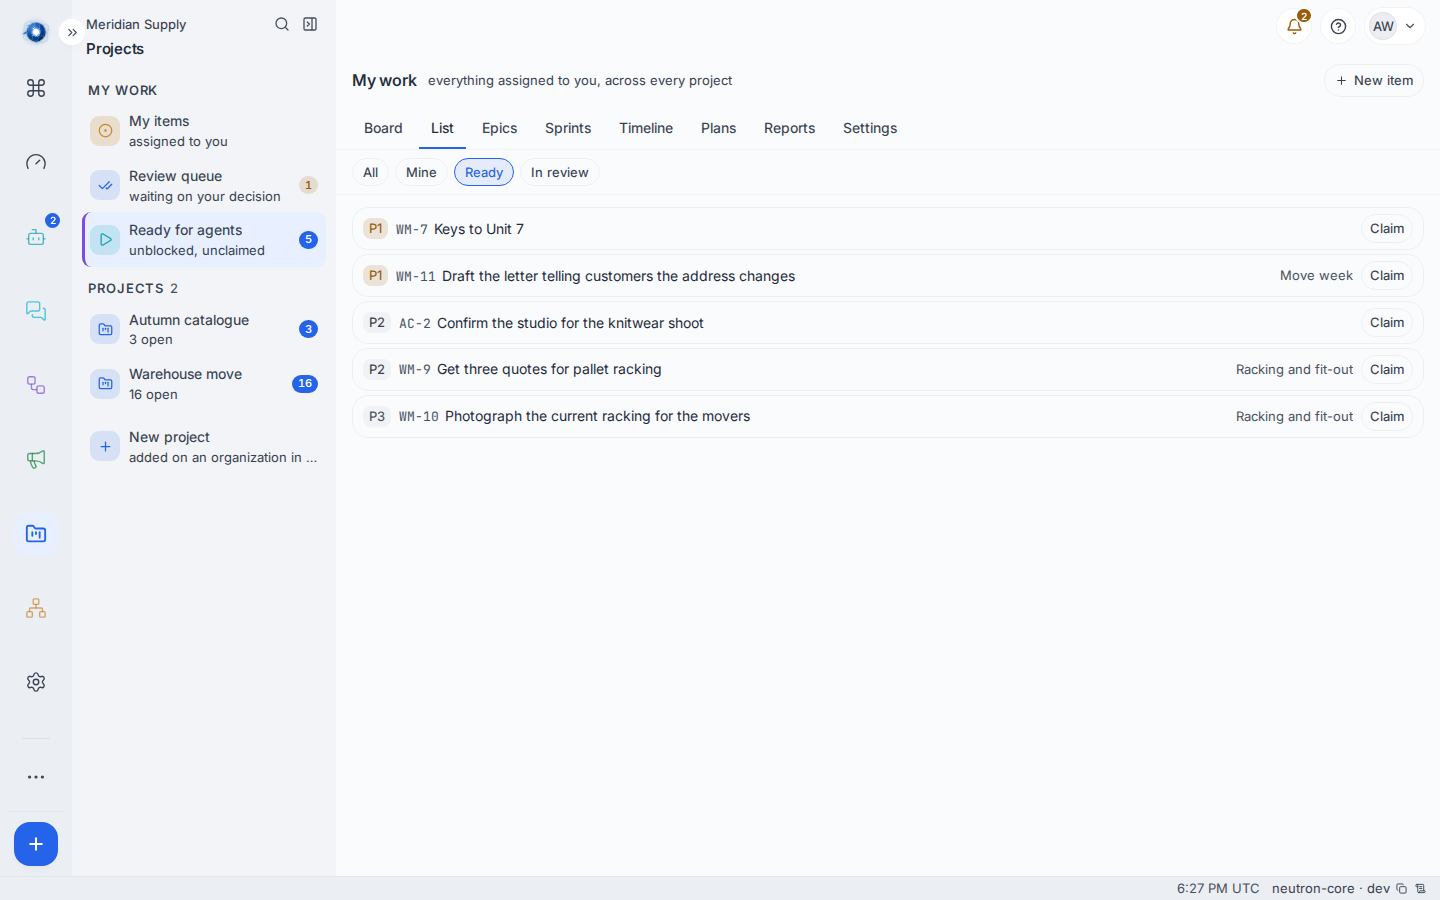Click New project in the sidebar
The width and height of the screenshot is (1440, 900).
(204, 447)
